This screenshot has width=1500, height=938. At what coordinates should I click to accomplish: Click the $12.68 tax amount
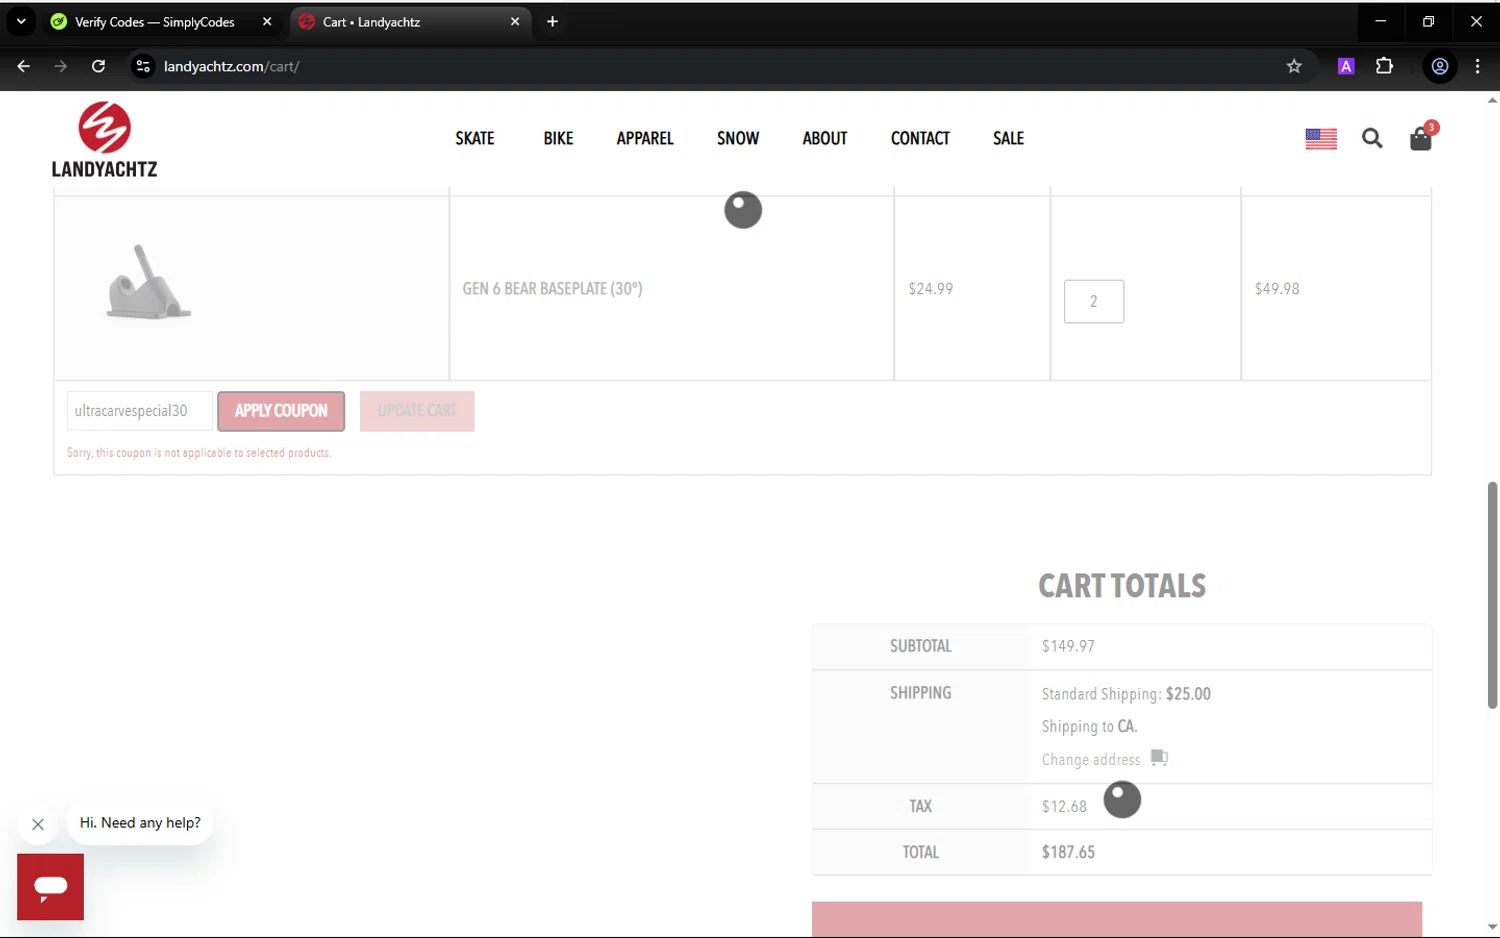(x=1064, y=806)
